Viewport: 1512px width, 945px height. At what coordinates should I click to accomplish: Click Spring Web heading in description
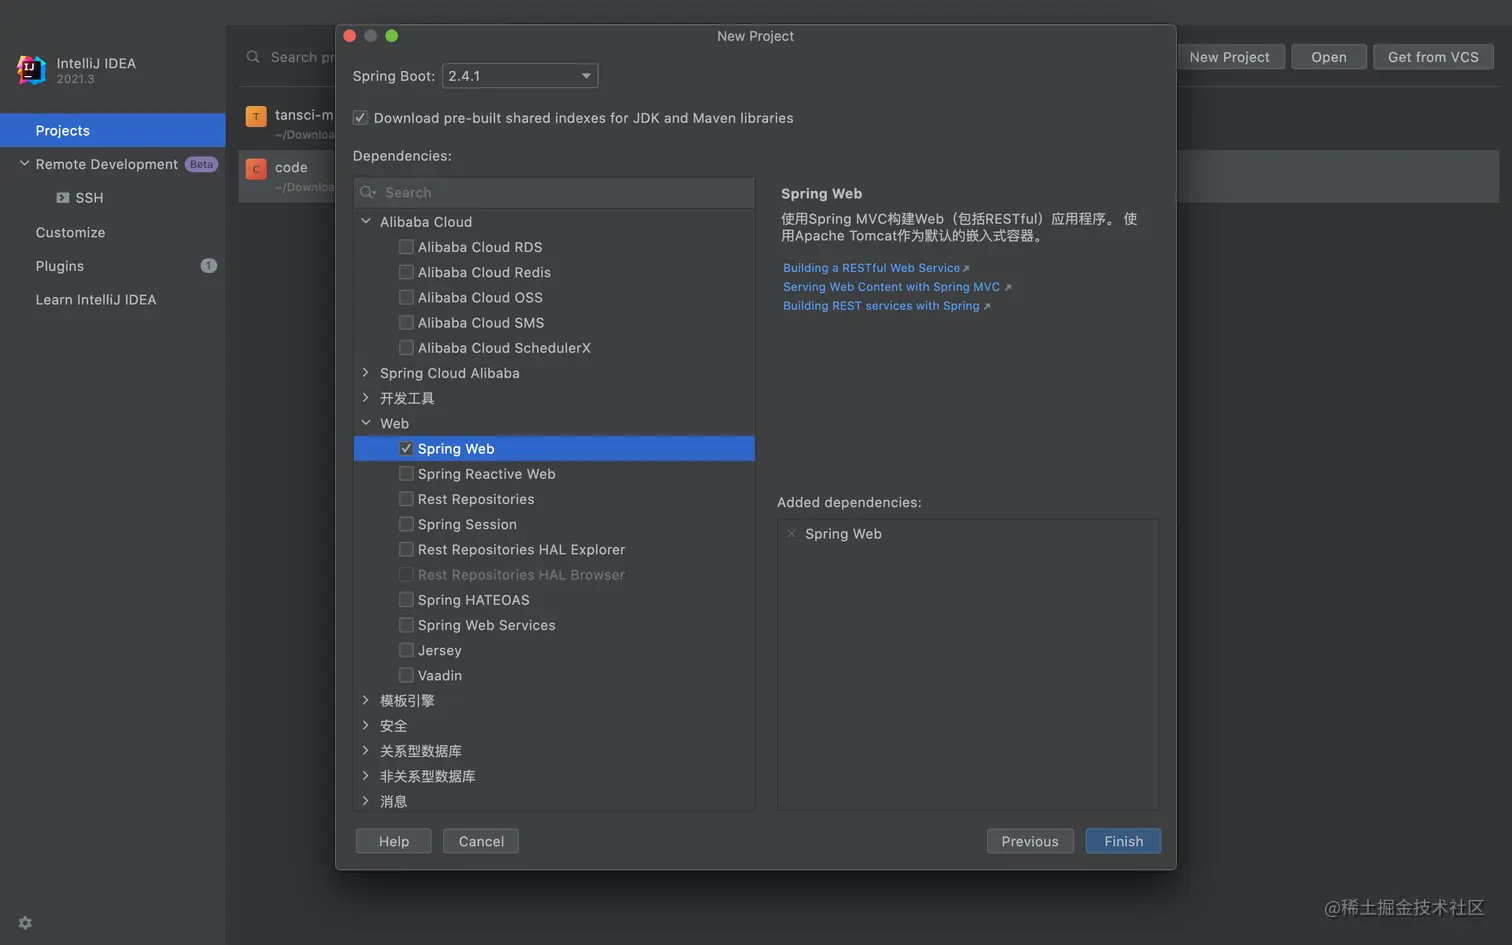click(x=821, y=194)
